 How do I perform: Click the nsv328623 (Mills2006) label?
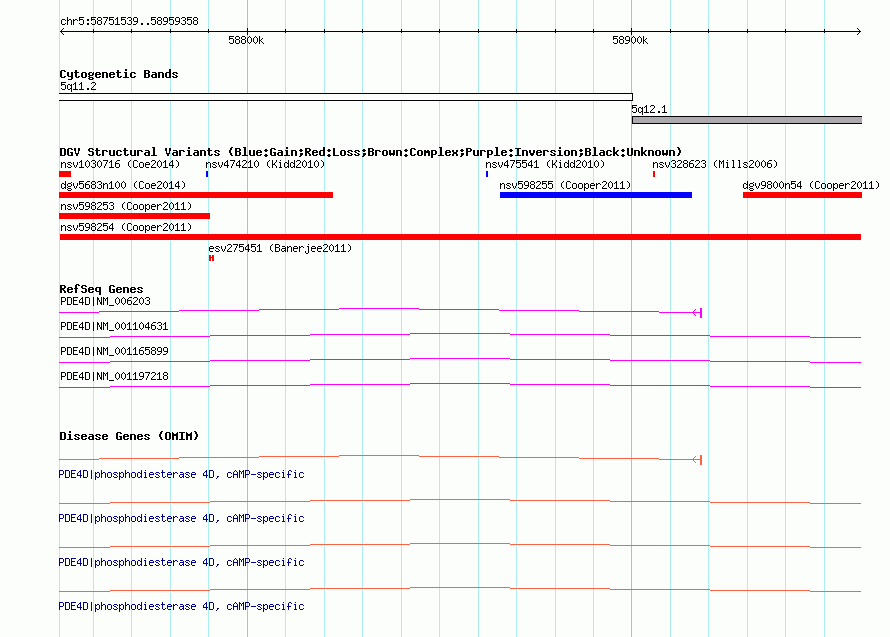(x=715, y=164)
